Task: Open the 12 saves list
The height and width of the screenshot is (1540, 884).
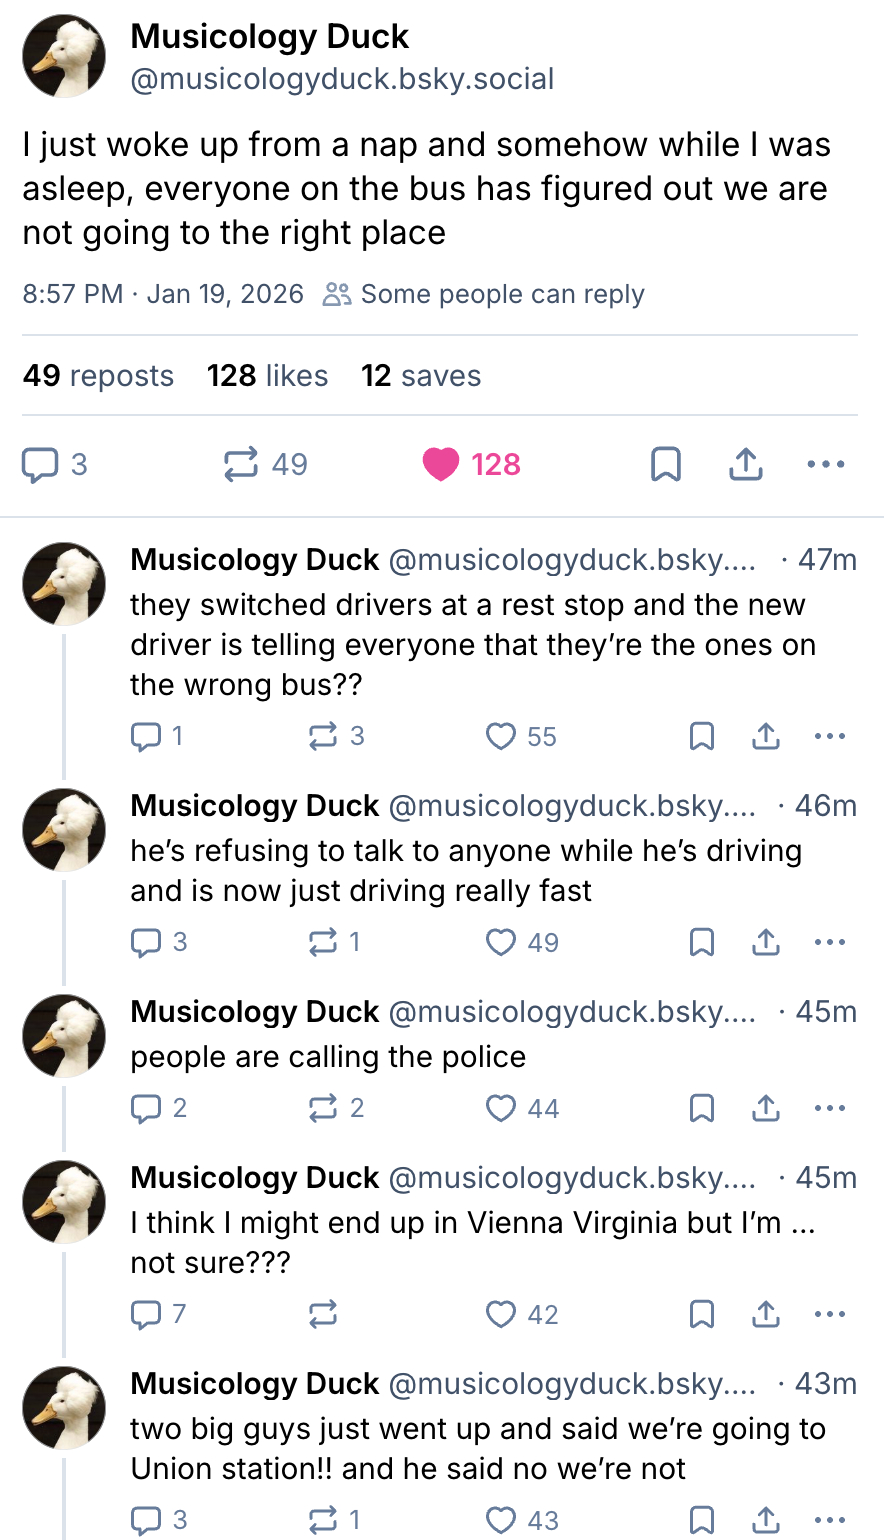Action: coord(421,376)
